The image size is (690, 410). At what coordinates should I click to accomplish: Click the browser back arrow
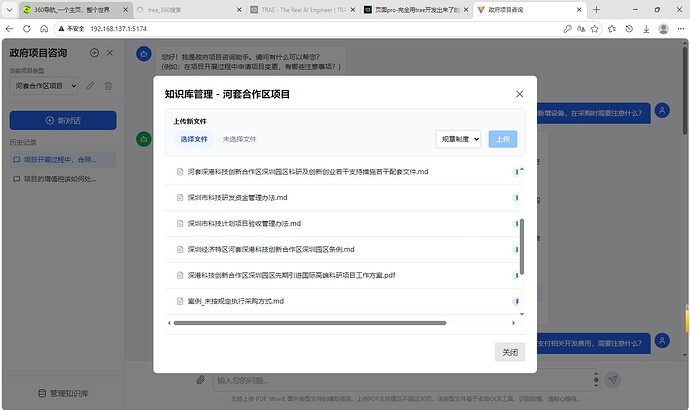(10, 29)
